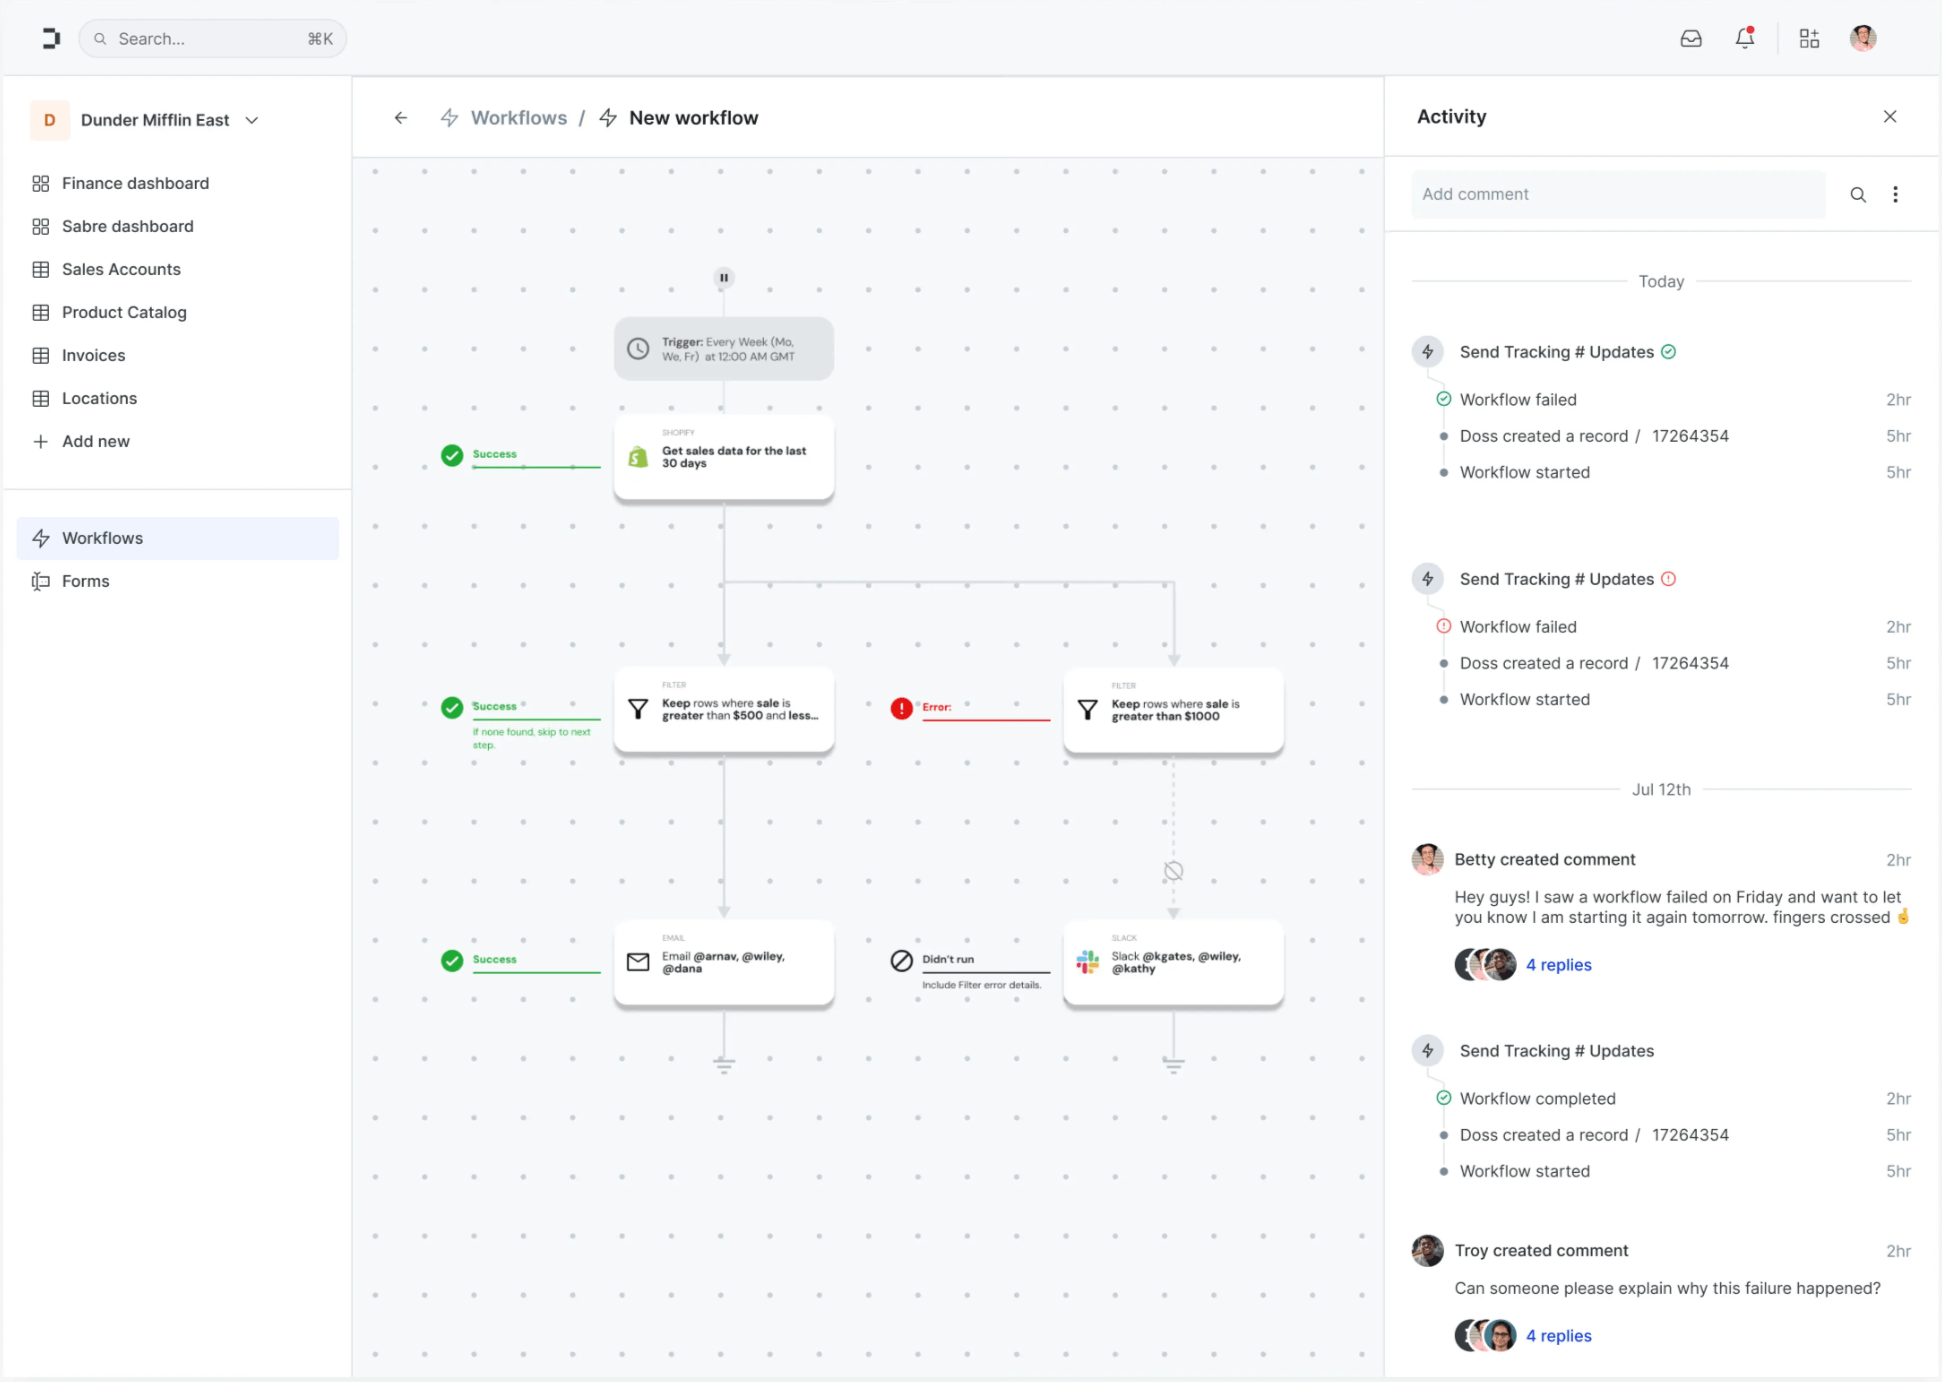Screen dimensions: 1942x1382
Task: Open the apps grid icon
Action: (x=1809, y=39)
